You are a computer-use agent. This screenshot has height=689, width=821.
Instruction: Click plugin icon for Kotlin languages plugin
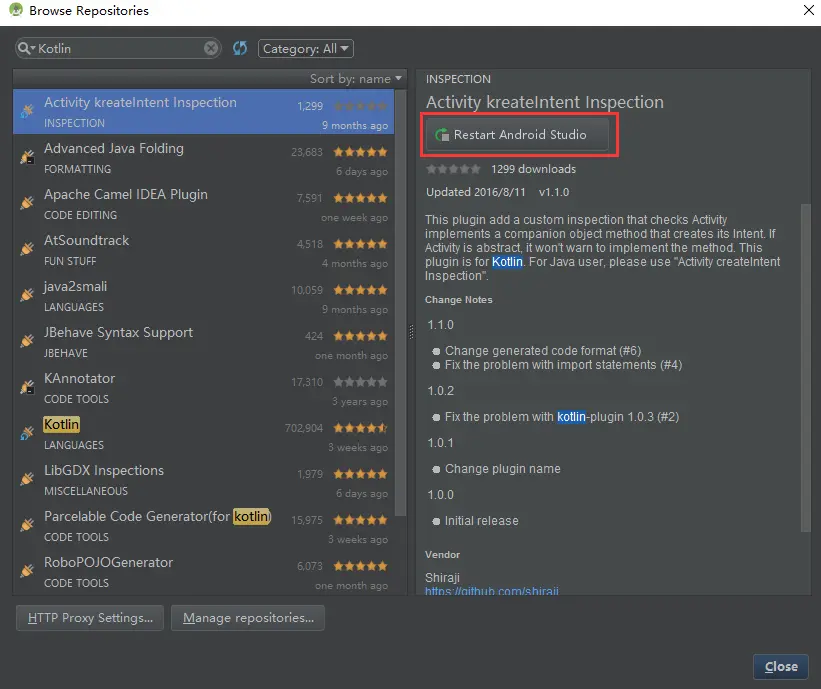[x=27, y=432]
